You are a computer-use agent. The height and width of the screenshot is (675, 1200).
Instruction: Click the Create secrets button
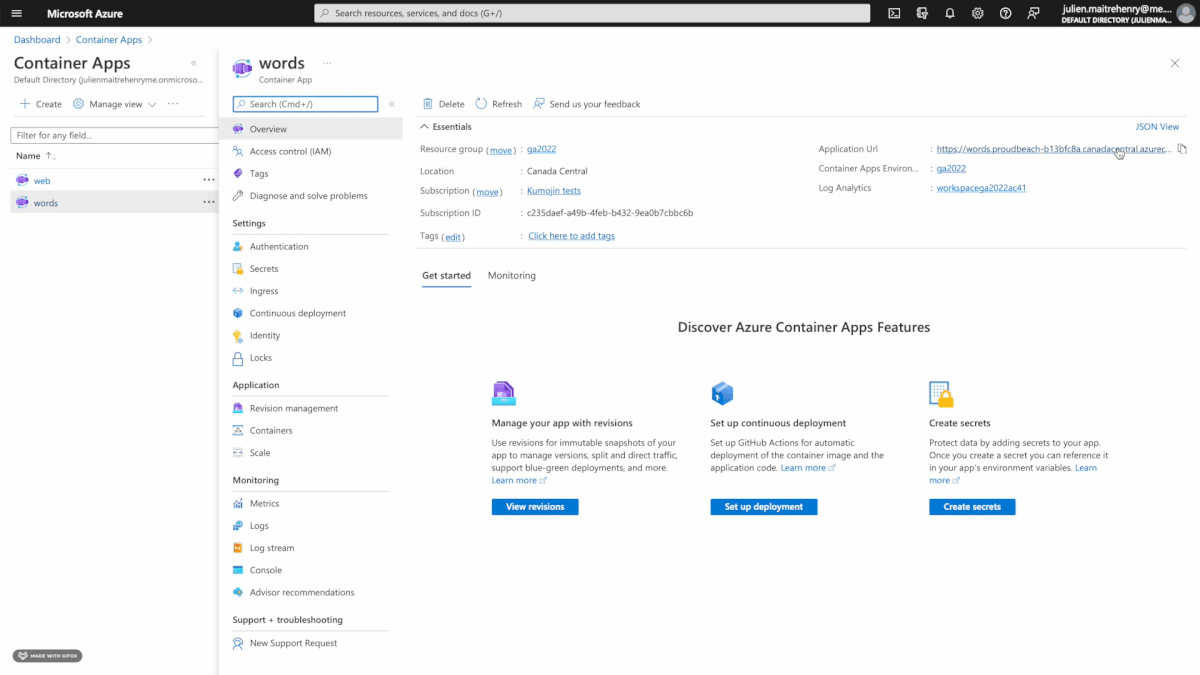coord(972,507)
